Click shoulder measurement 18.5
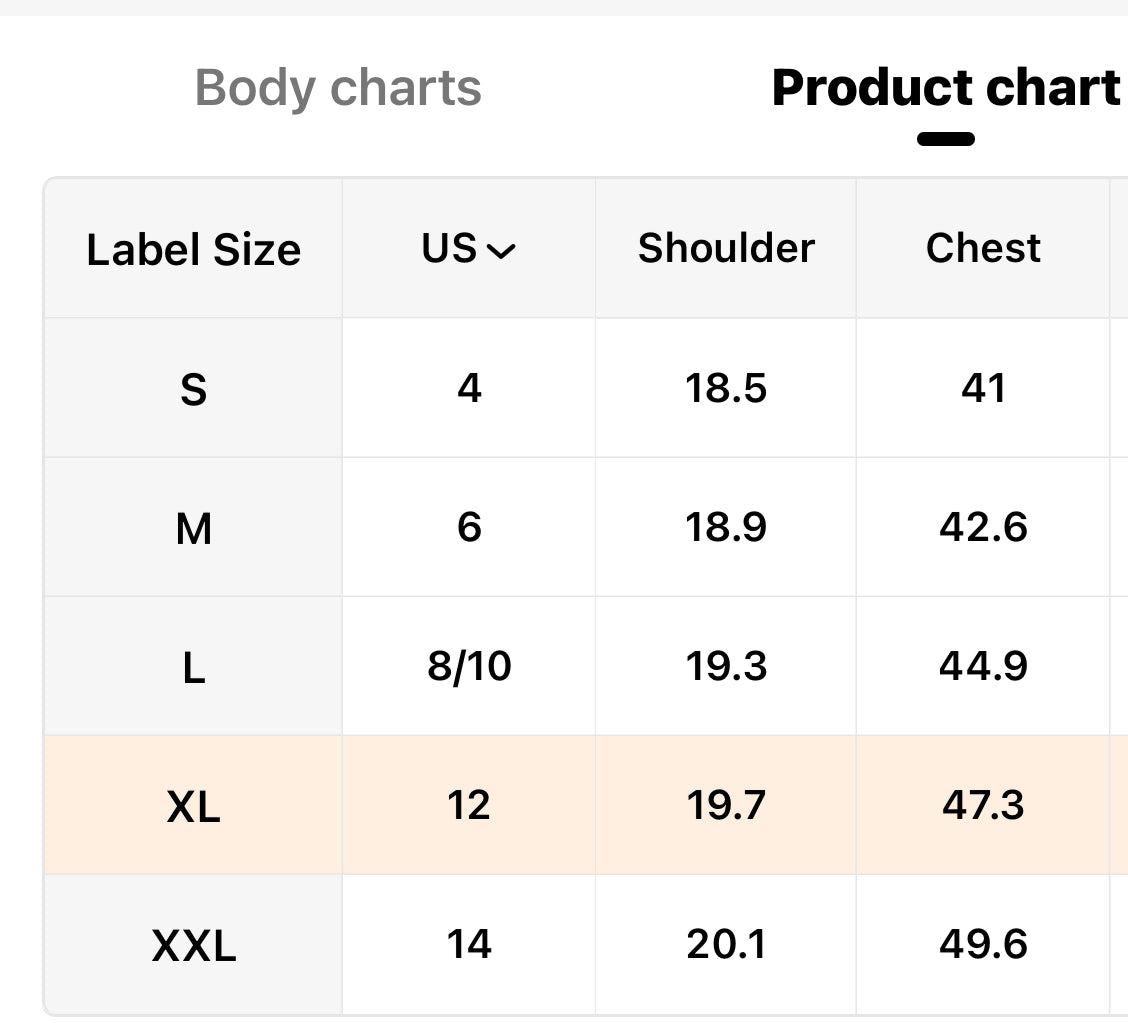 [x=726, y=388]
